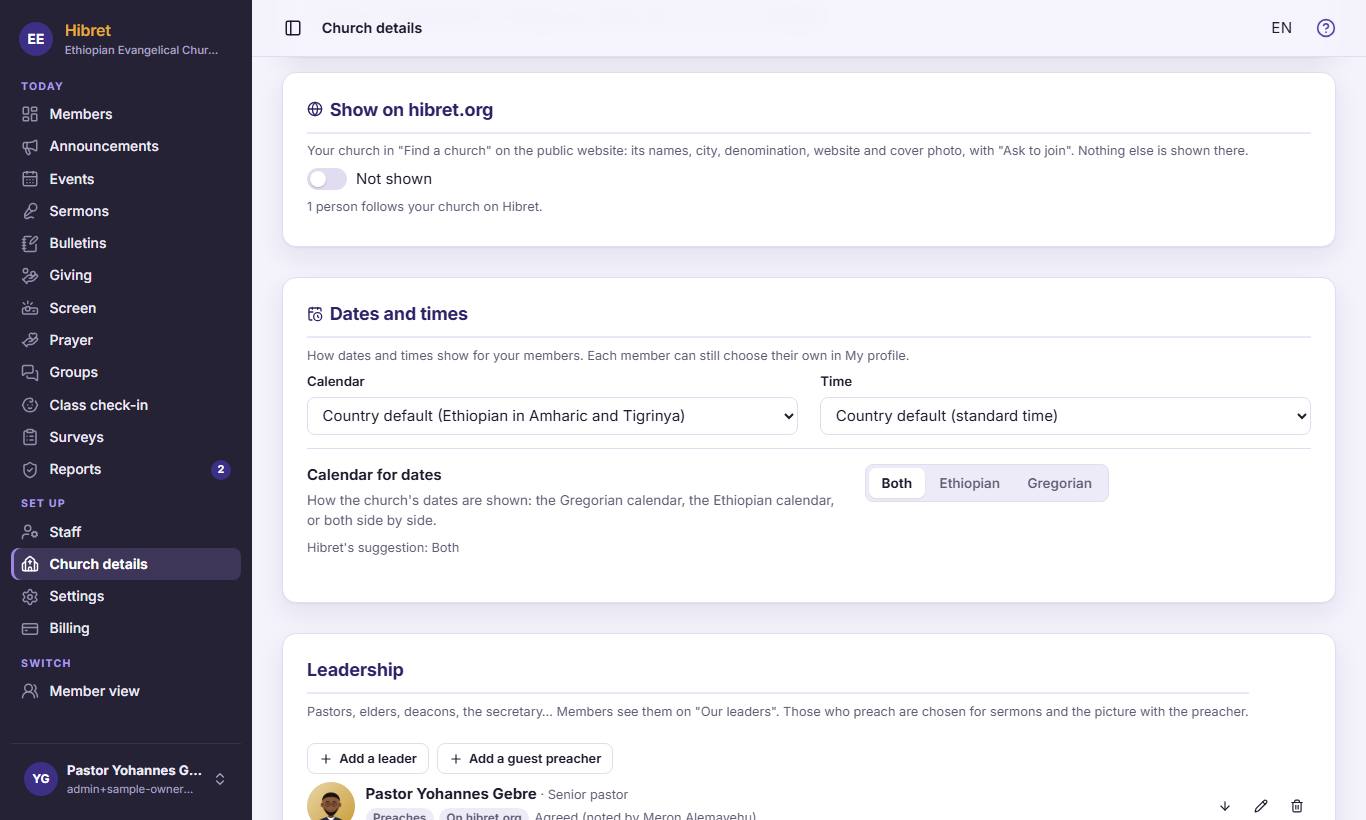Toggle the sidebar panel icon
The height and width of the screenshot is (820, 1366).
[293, 28]
